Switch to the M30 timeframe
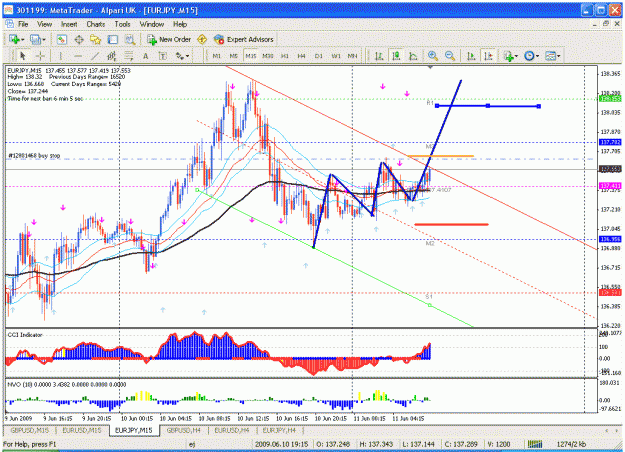 point(267,56)
